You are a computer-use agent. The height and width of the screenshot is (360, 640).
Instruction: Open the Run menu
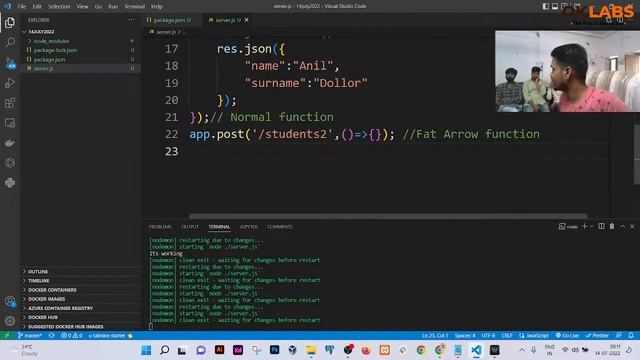point(113,7)
